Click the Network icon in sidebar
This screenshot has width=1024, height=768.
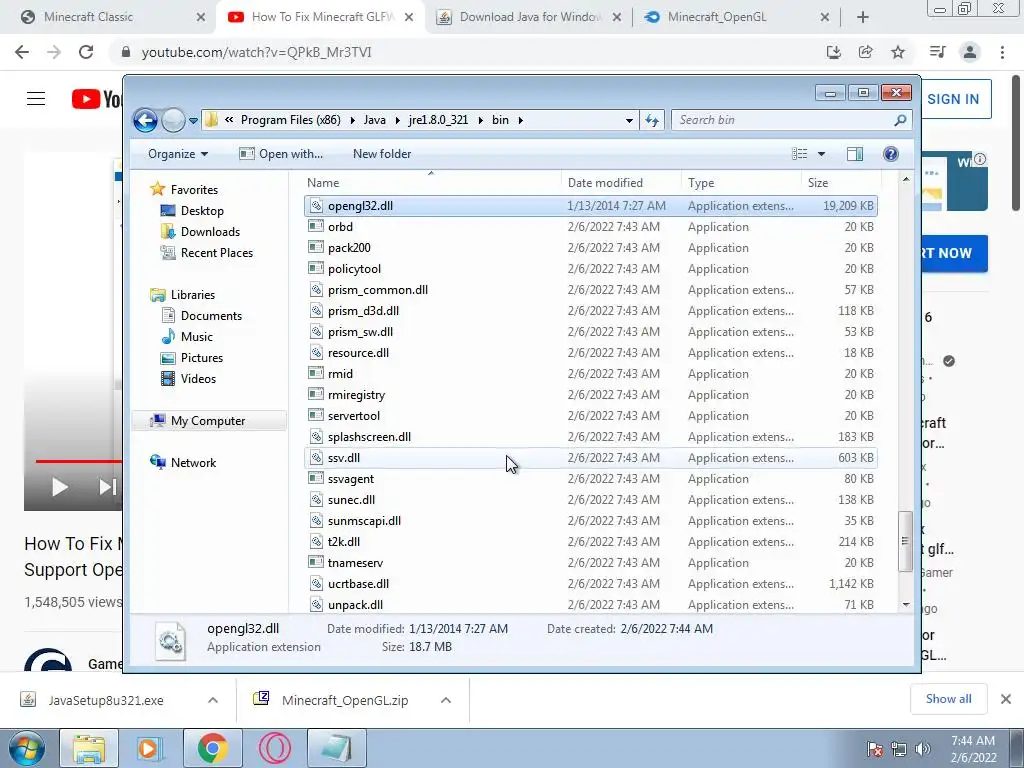pyautogui.click(x=157, y=462)
